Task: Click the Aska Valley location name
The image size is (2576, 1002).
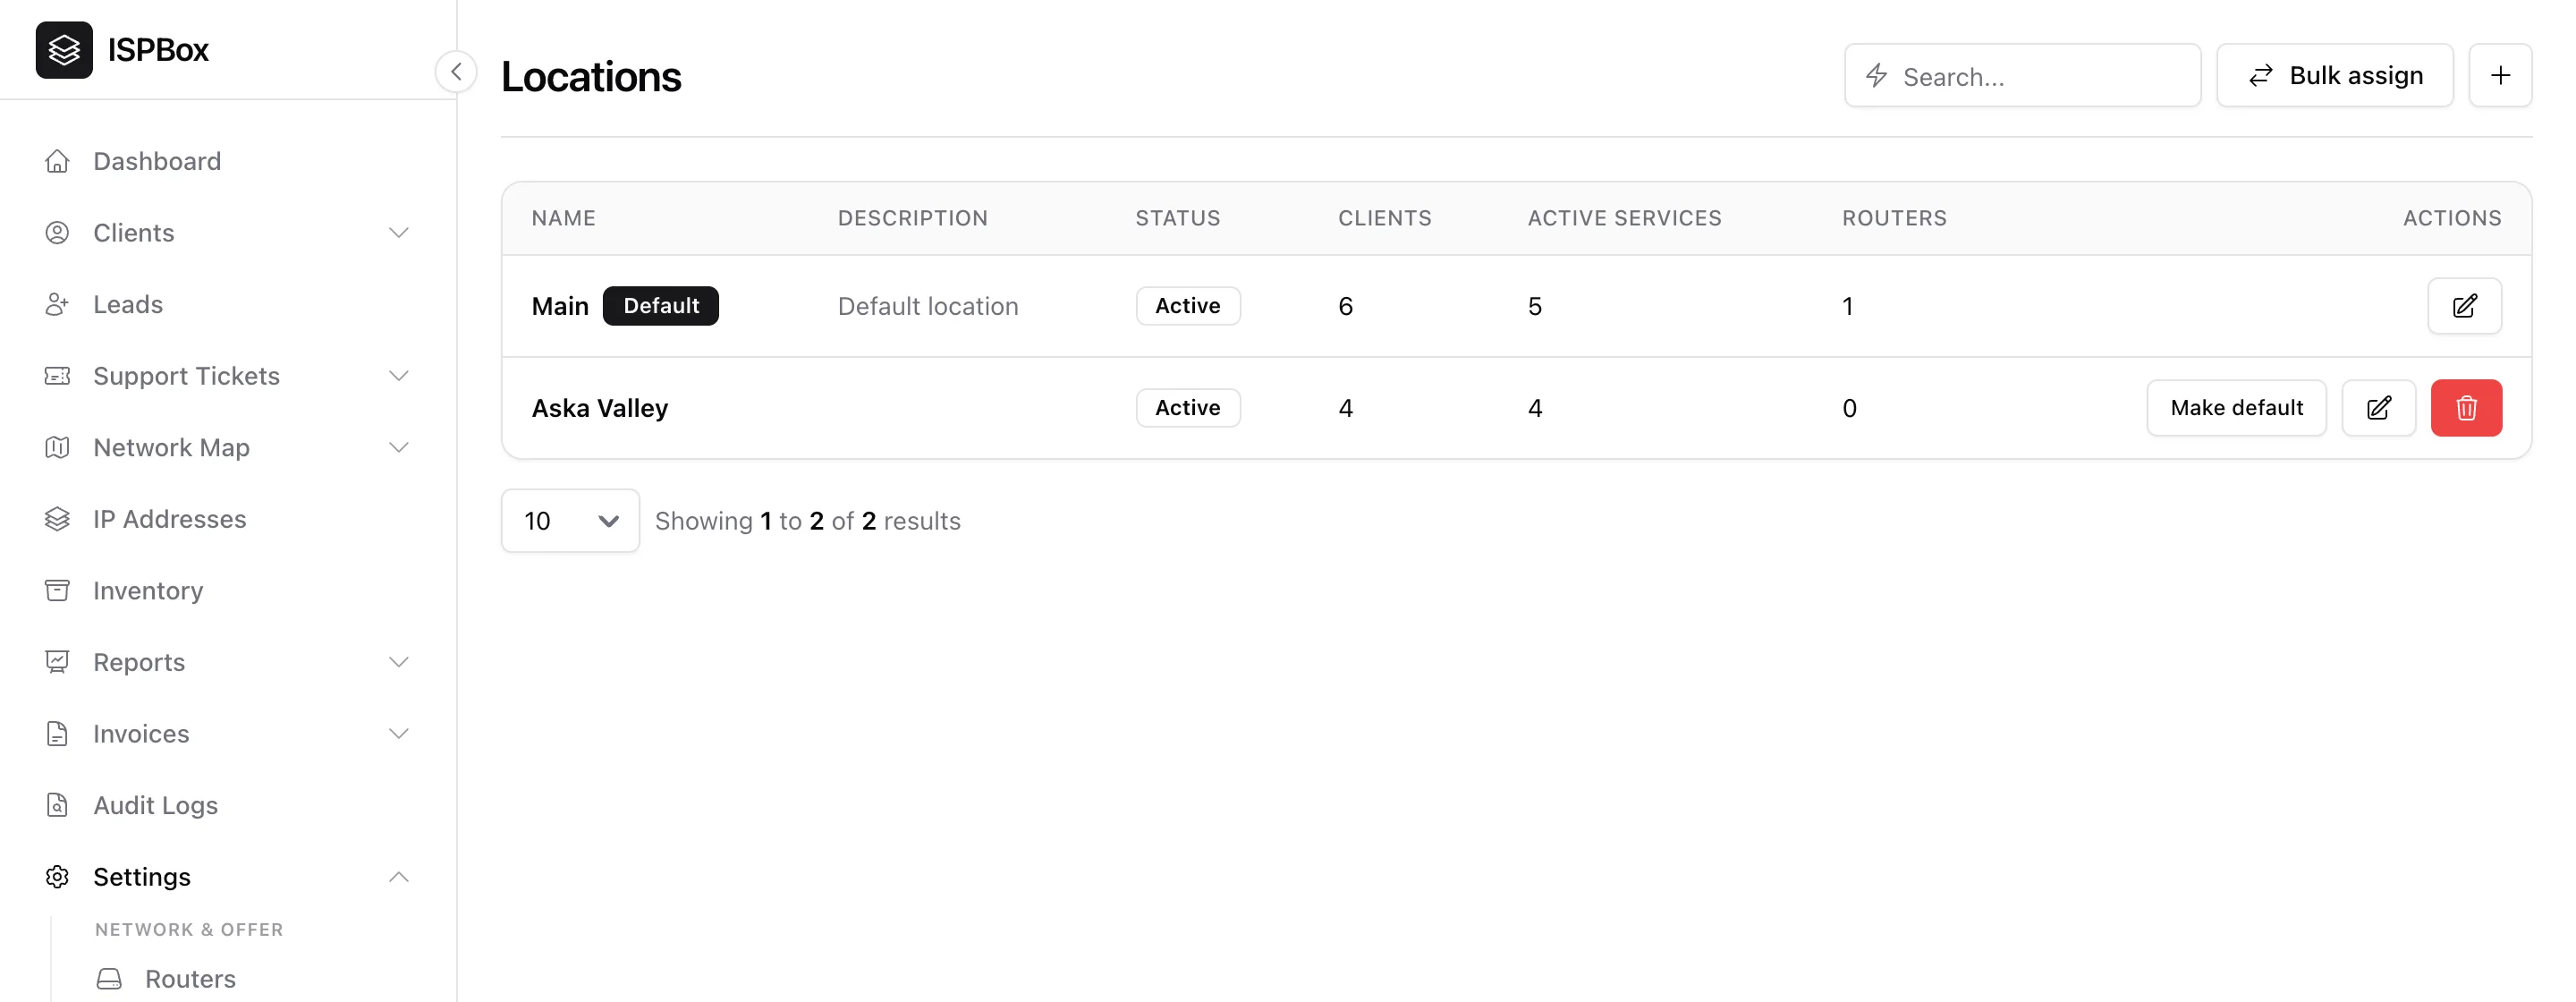Action: pos(600,408)
